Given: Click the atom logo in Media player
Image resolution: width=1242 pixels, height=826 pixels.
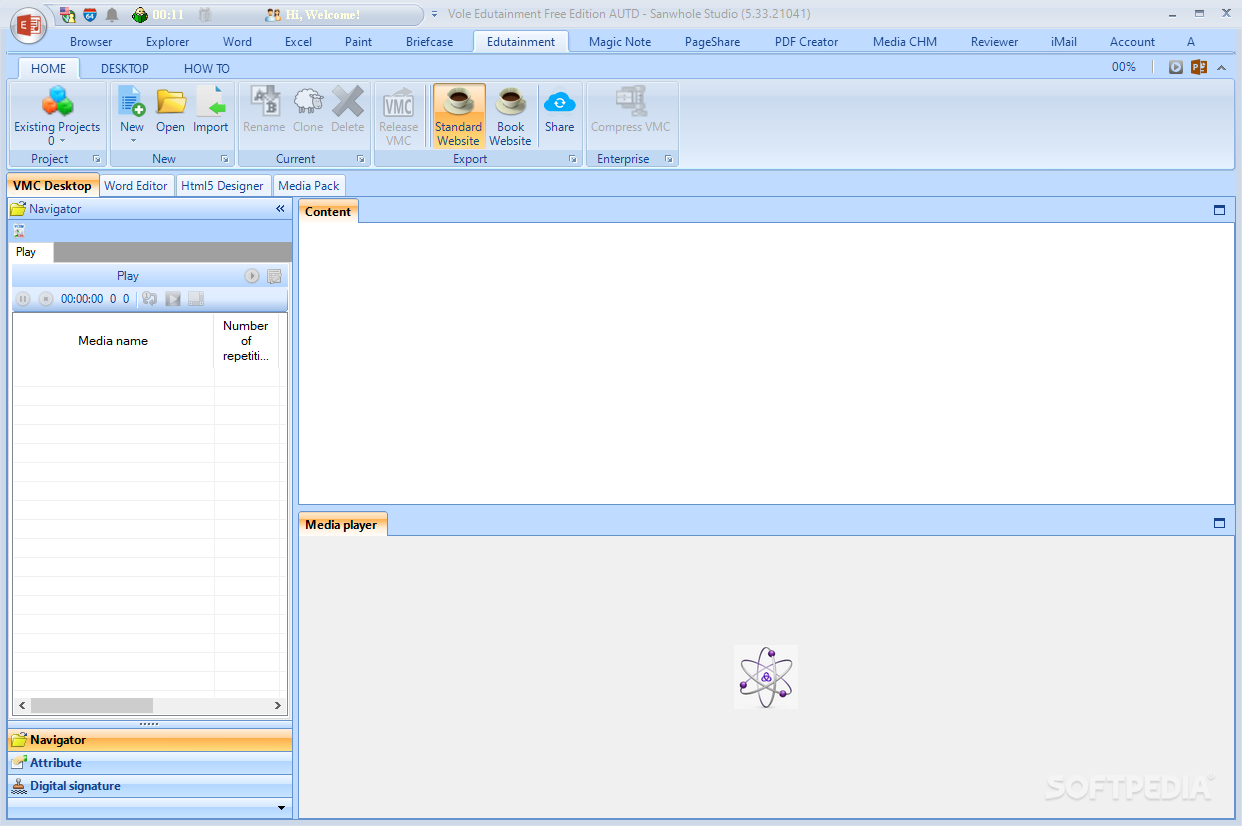Looking at the screenshot, I should [x=766, y=677].
